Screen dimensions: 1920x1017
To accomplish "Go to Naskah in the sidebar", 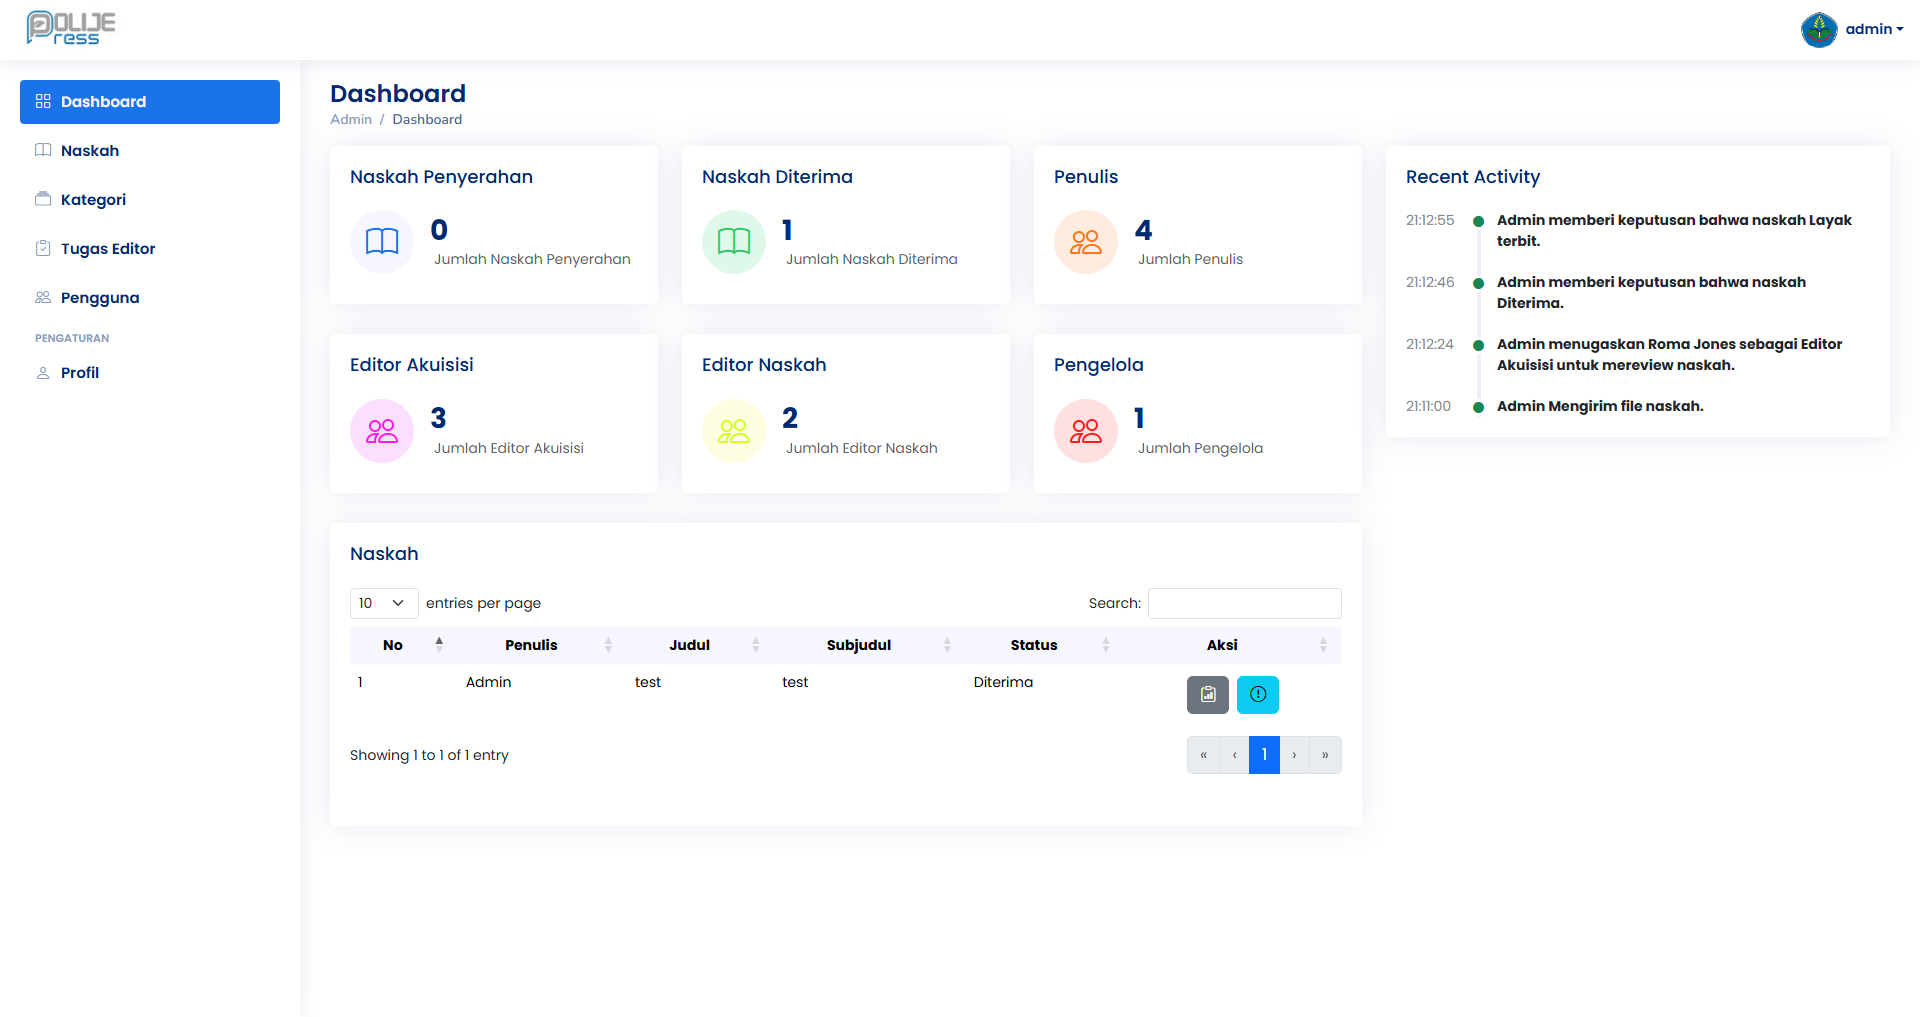I will click(x=150, y=151).
